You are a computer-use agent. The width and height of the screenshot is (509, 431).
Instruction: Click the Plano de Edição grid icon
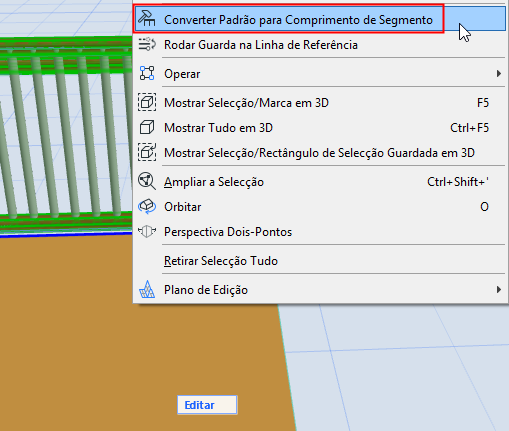click(147, 289)
